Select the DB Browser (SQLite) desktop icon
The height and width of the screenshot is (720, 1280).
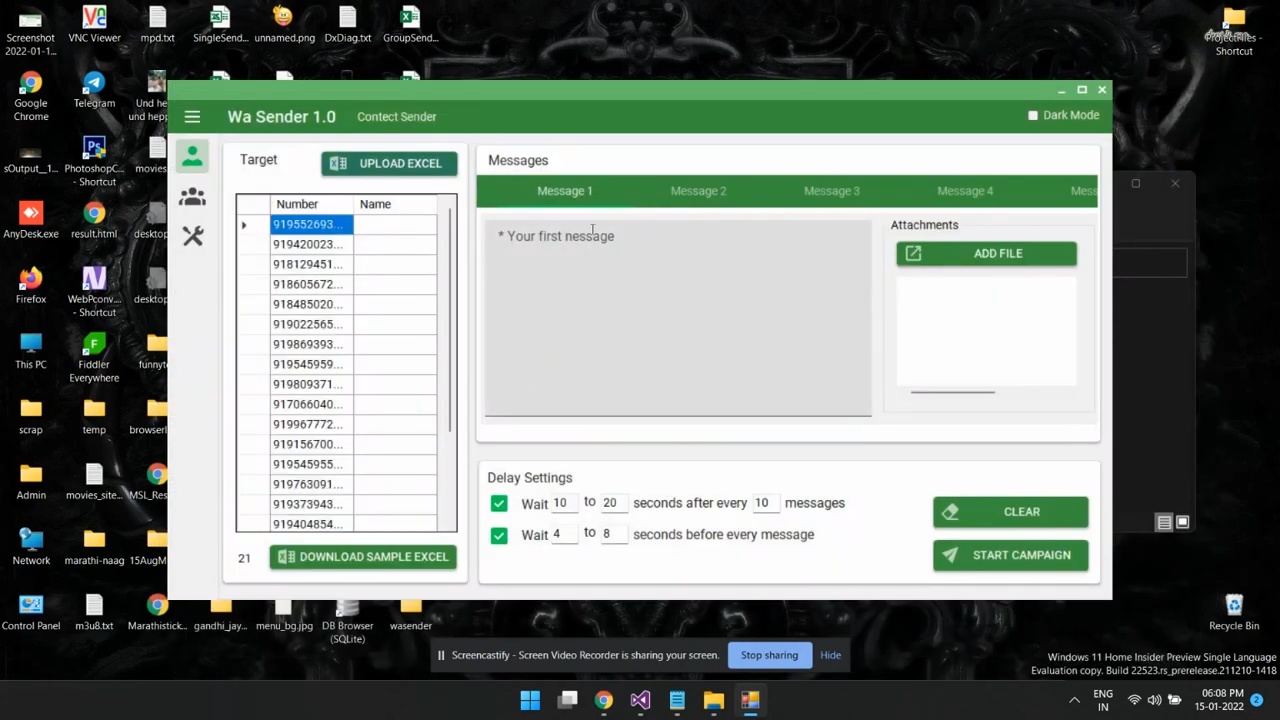click(x=347, y=620)
